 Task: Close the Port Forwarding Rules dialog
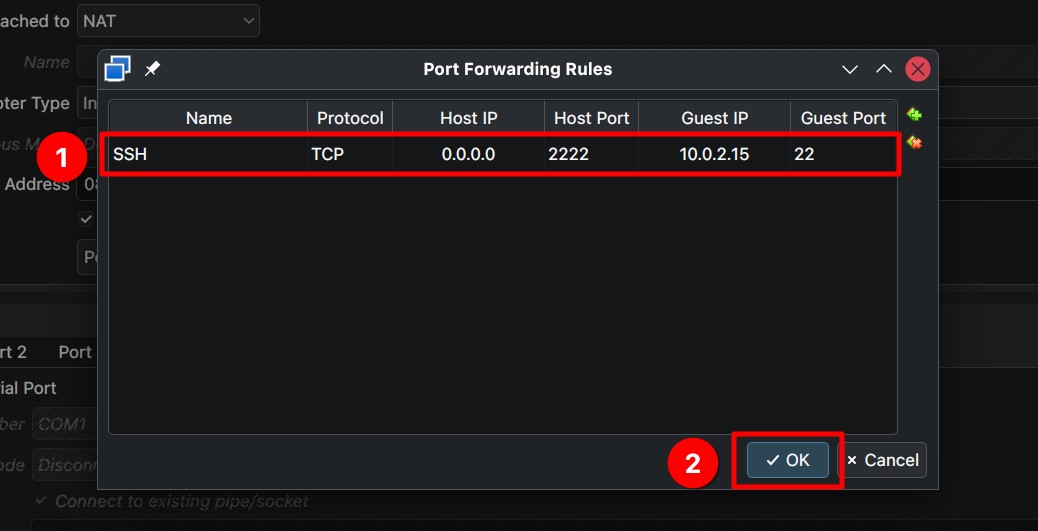click(918, 69)
